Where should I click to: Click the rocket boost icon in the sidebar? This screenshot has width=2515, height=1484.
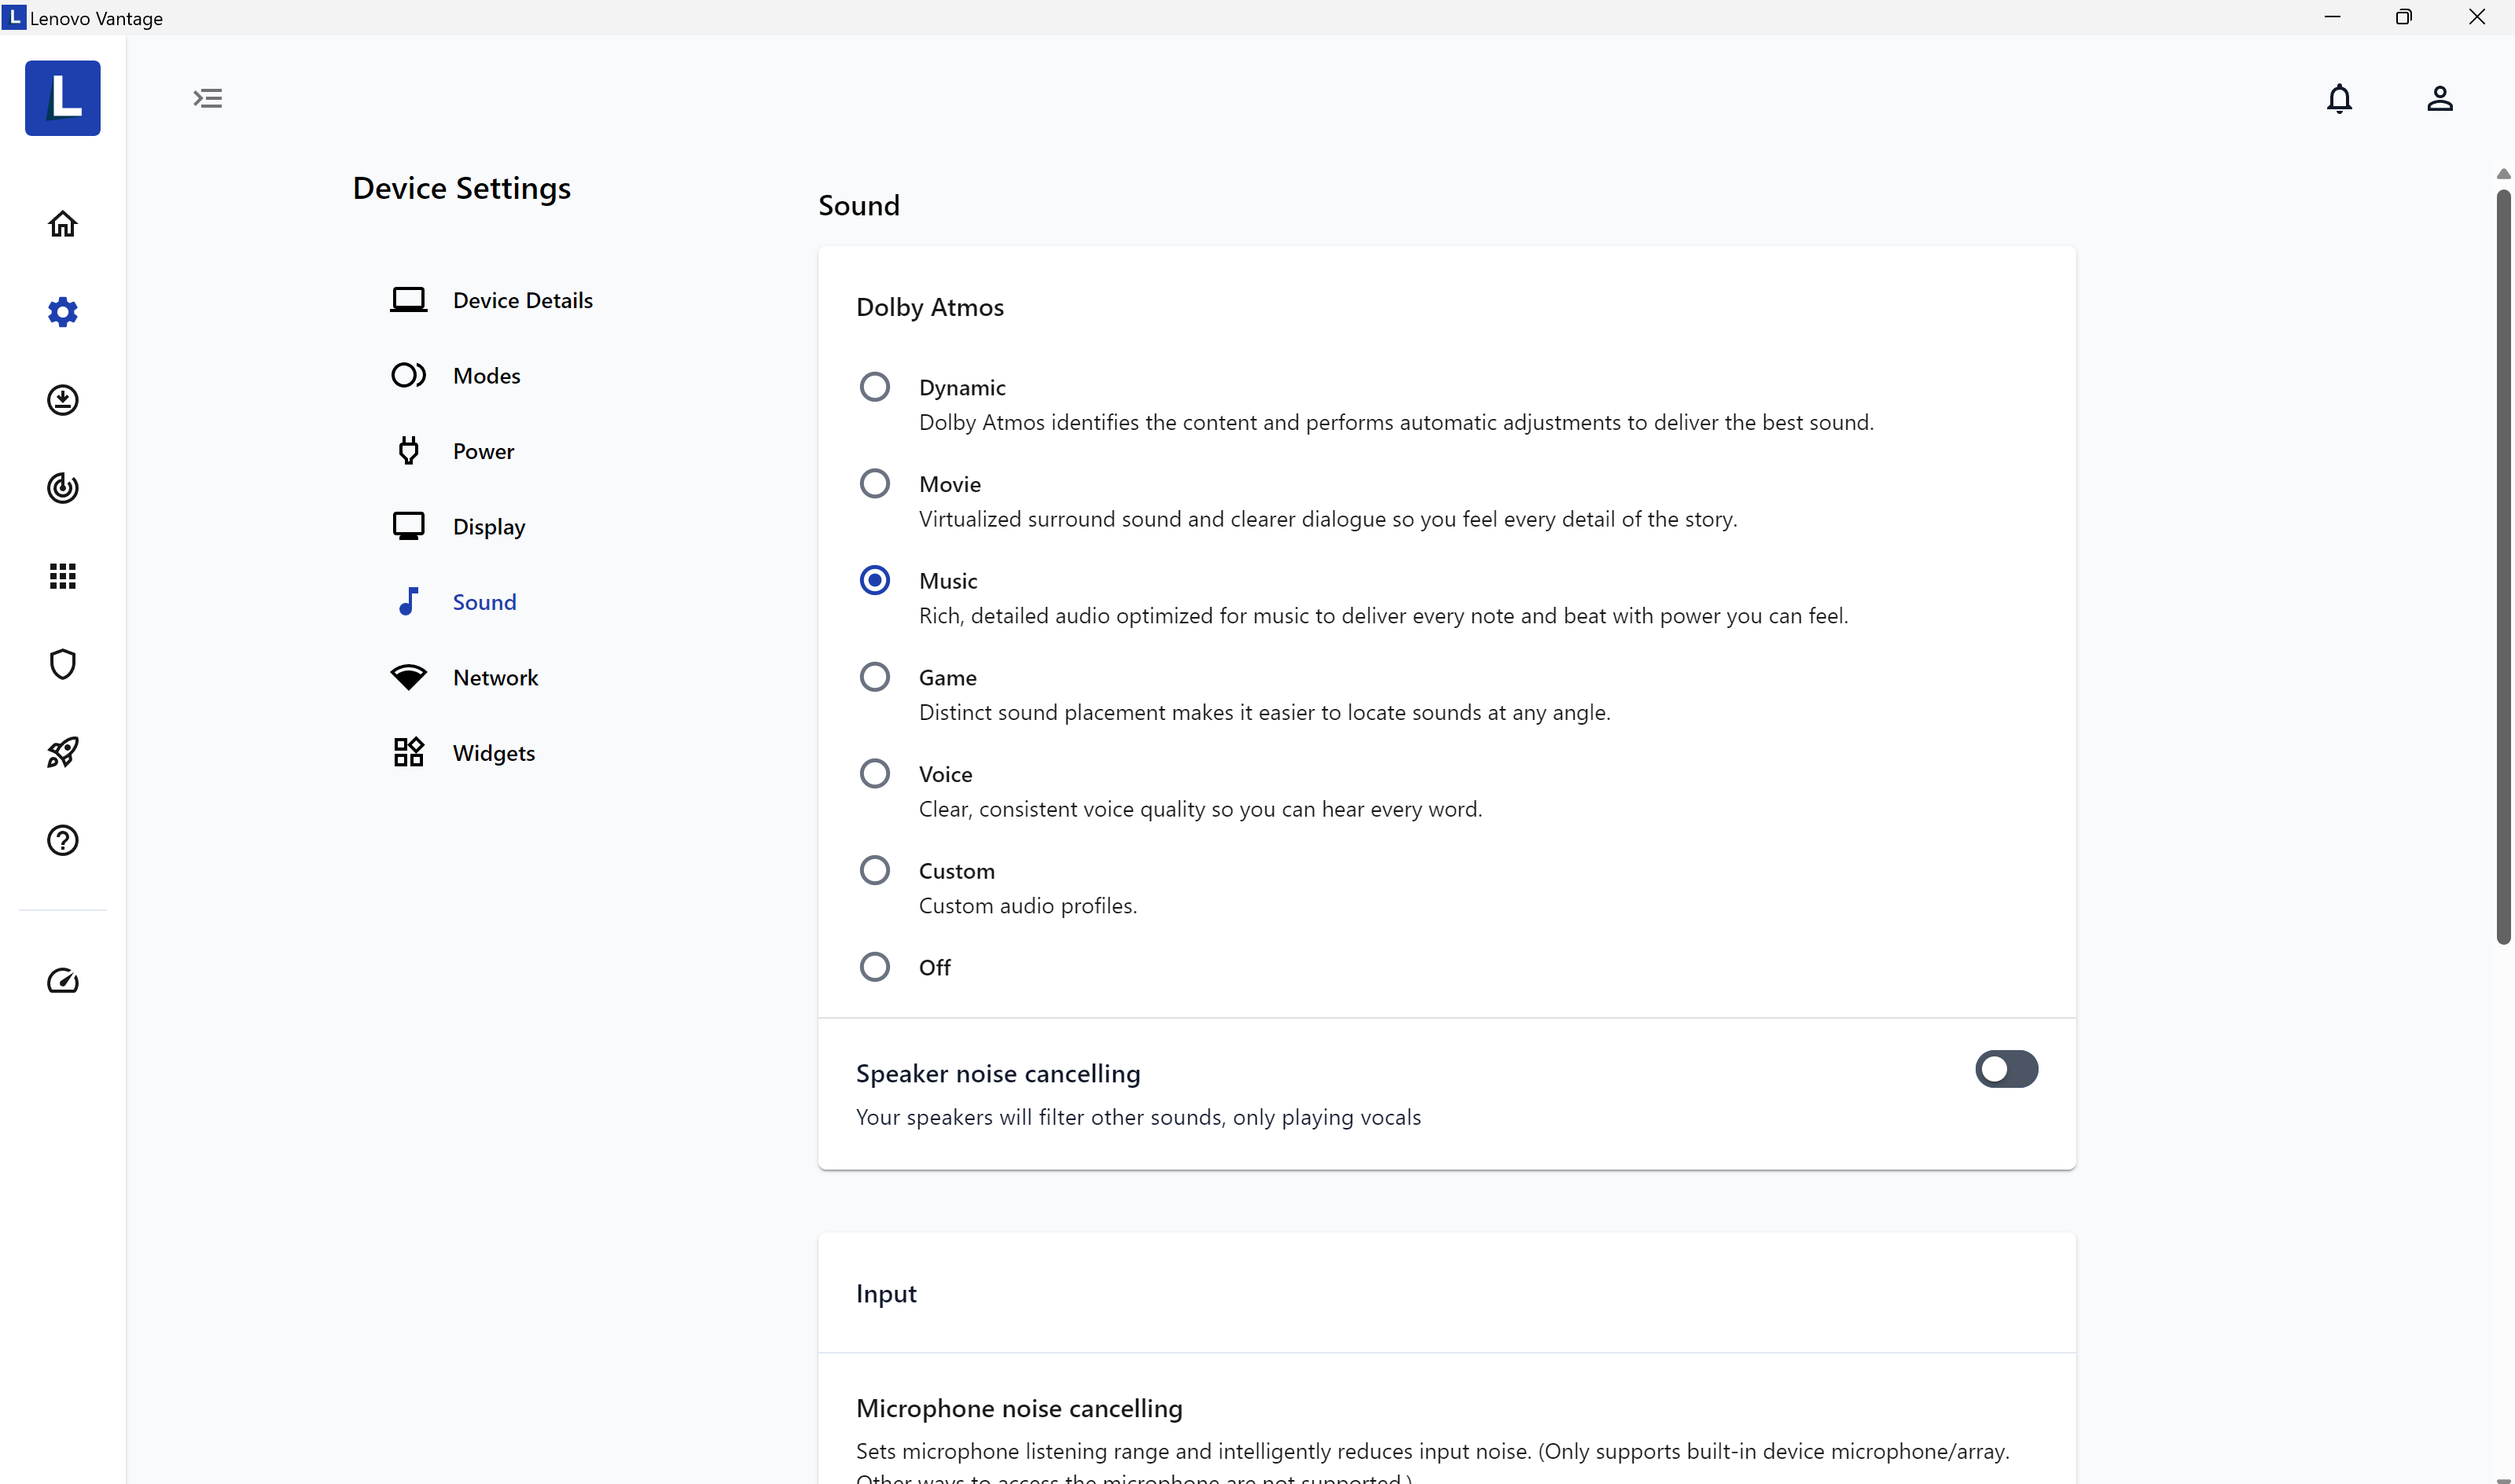click(x=62, y=752)
